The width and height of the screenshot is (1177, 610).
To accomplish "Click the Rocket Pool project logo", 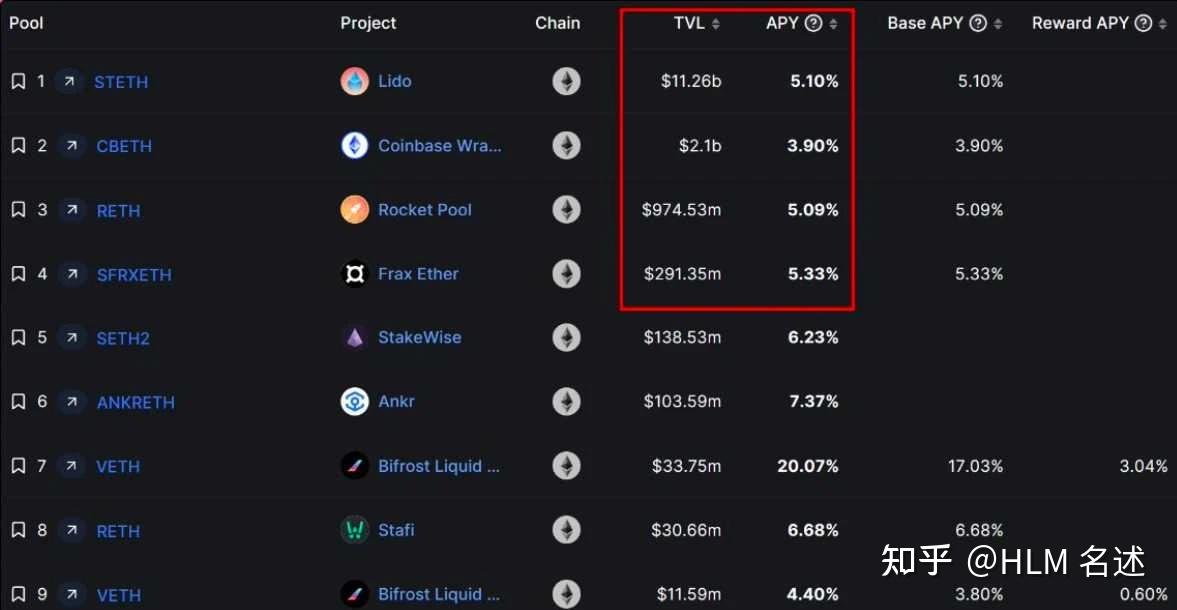I will pyautogui.click(x=355, y=210).
